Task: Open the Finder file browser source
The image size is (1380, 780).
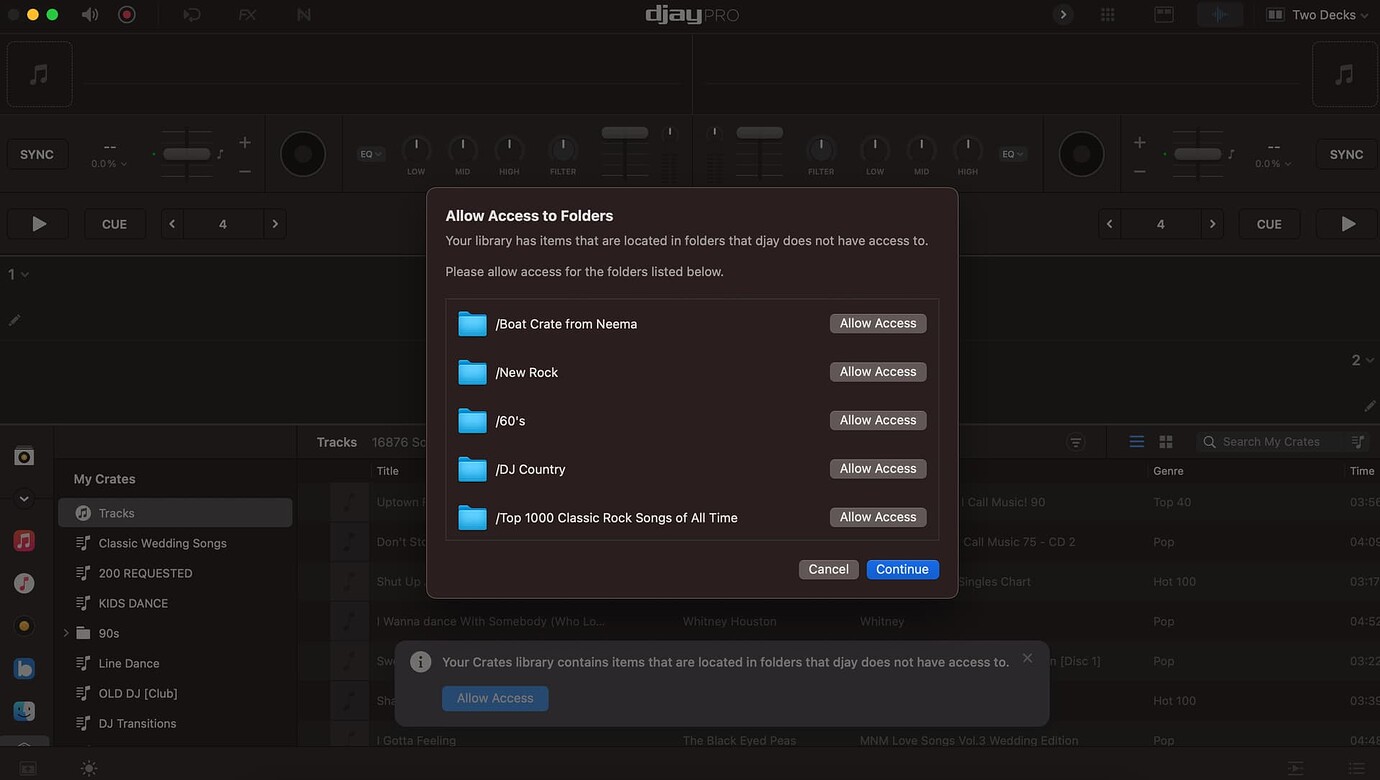Action: coord(24,710)
